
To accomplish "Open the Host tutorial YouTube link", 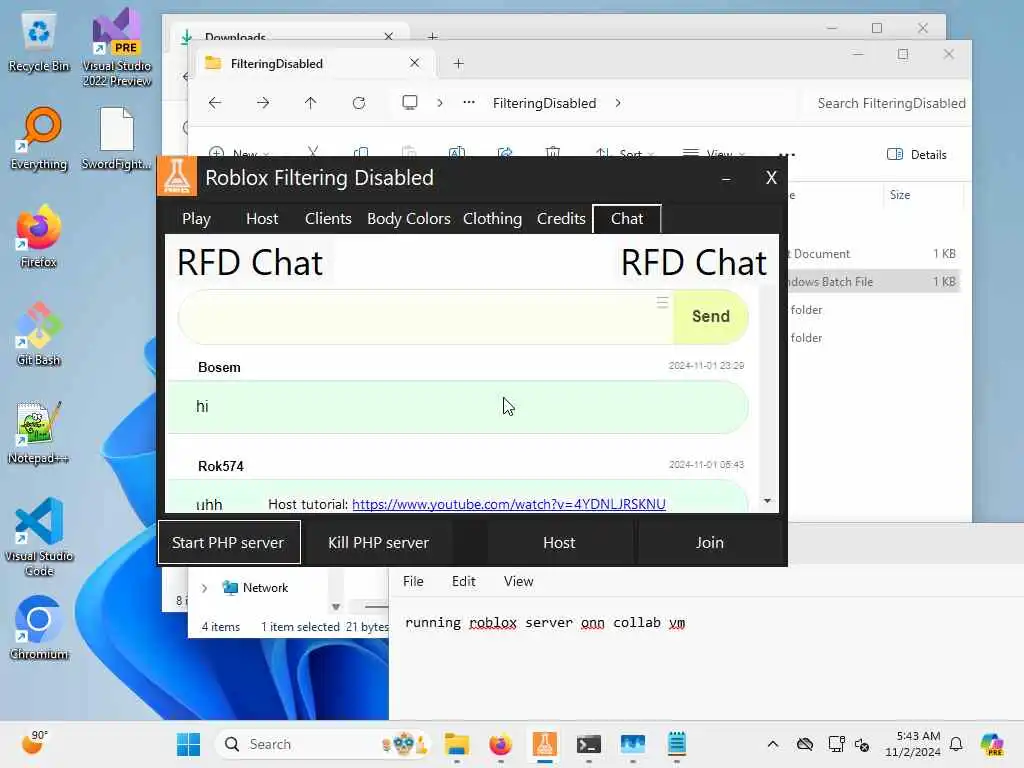I will (x=509, y=504).
